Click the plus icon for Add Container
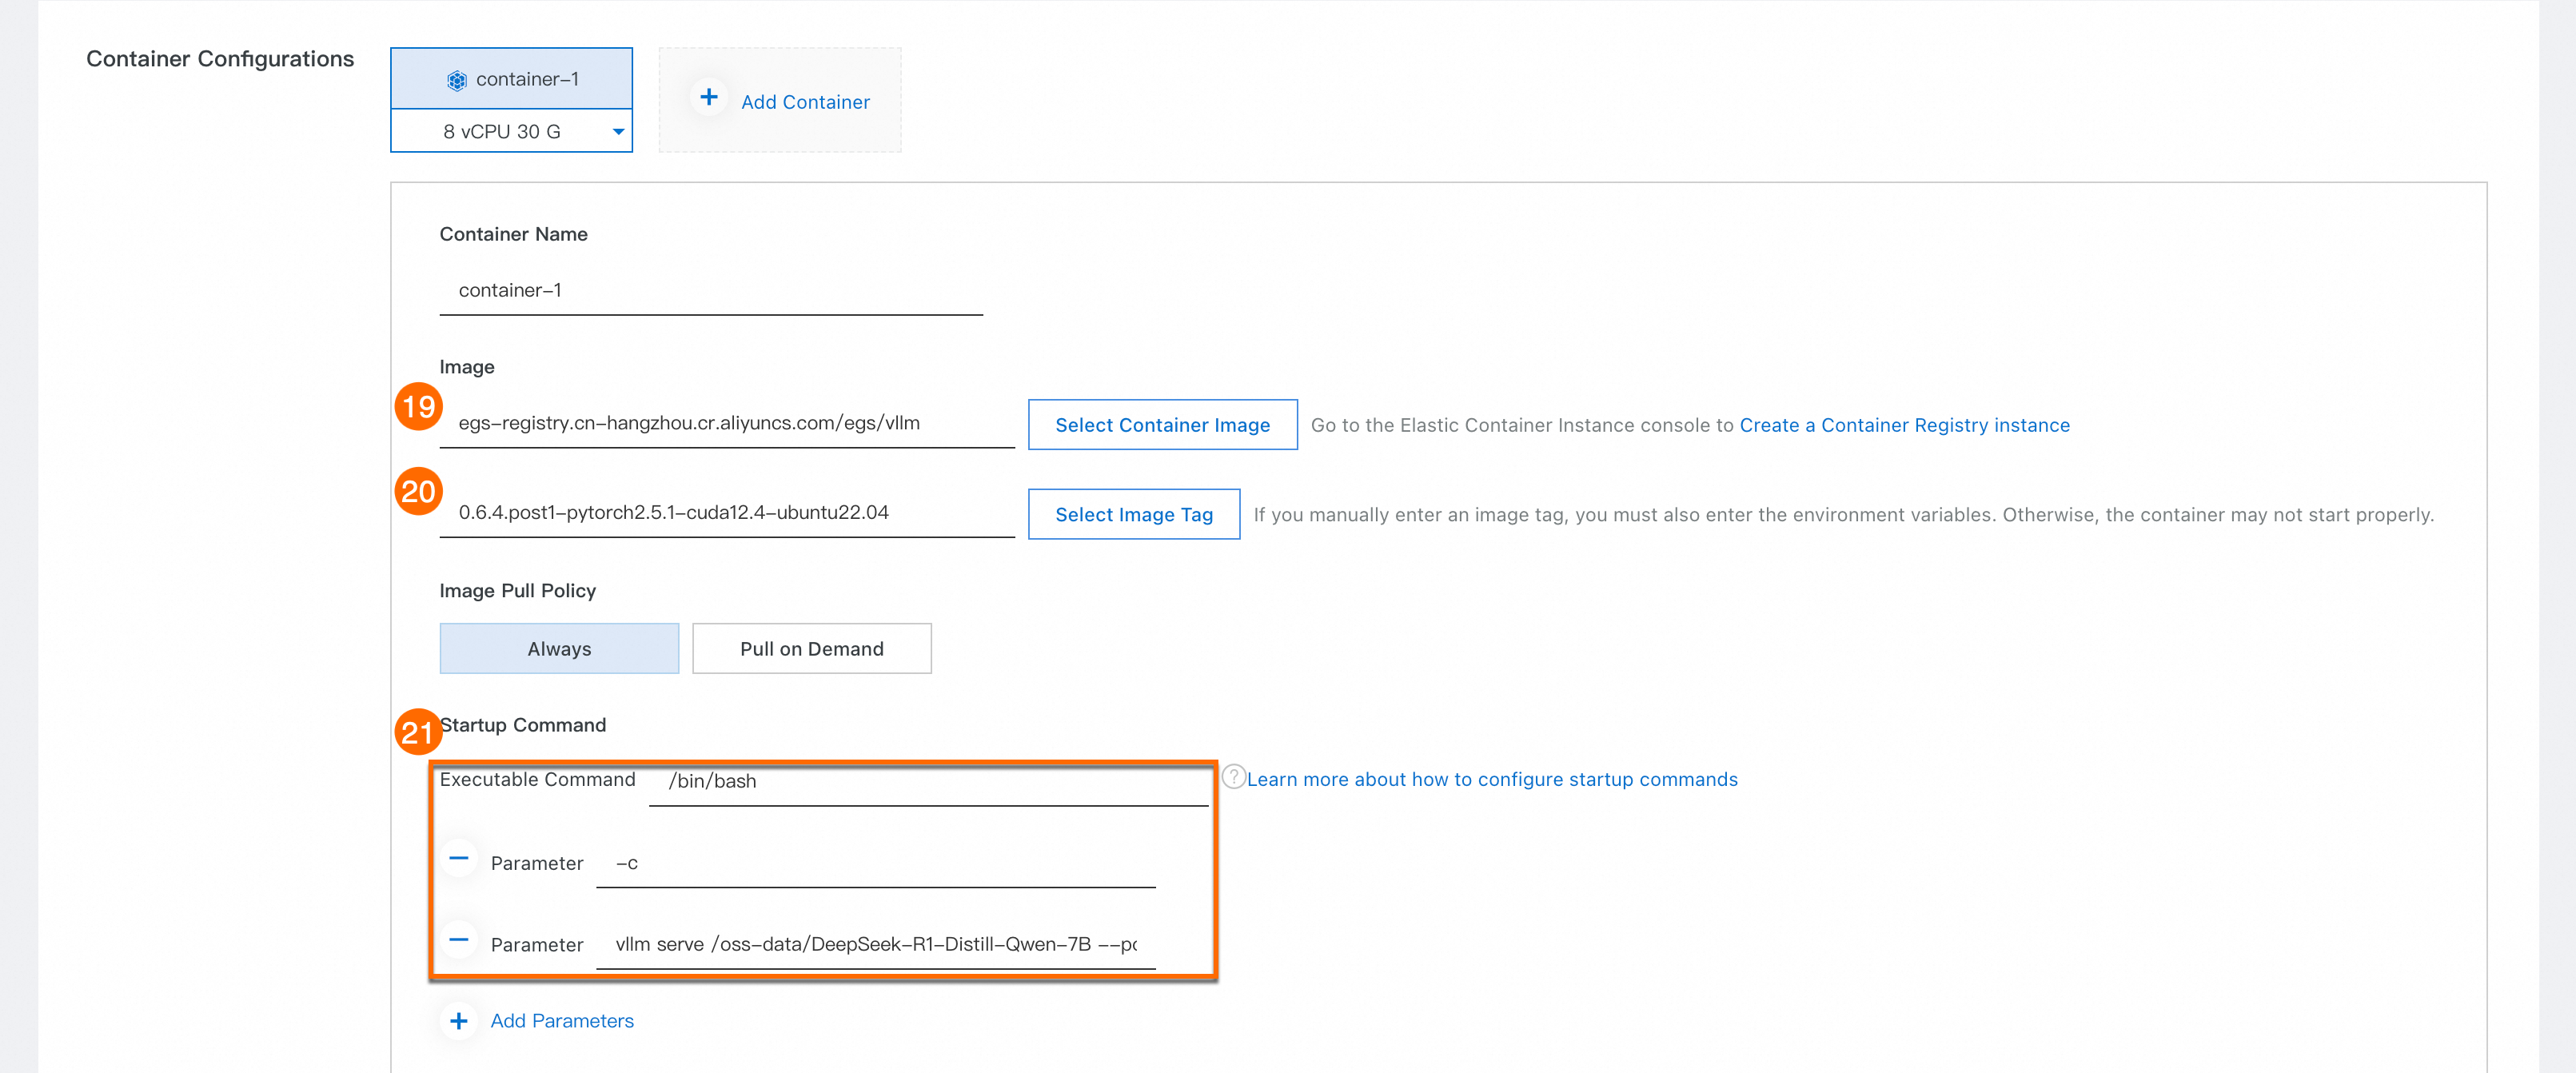Image resolution: width=2576 pixels, height=1073 pixels. (x=708, y=98)
